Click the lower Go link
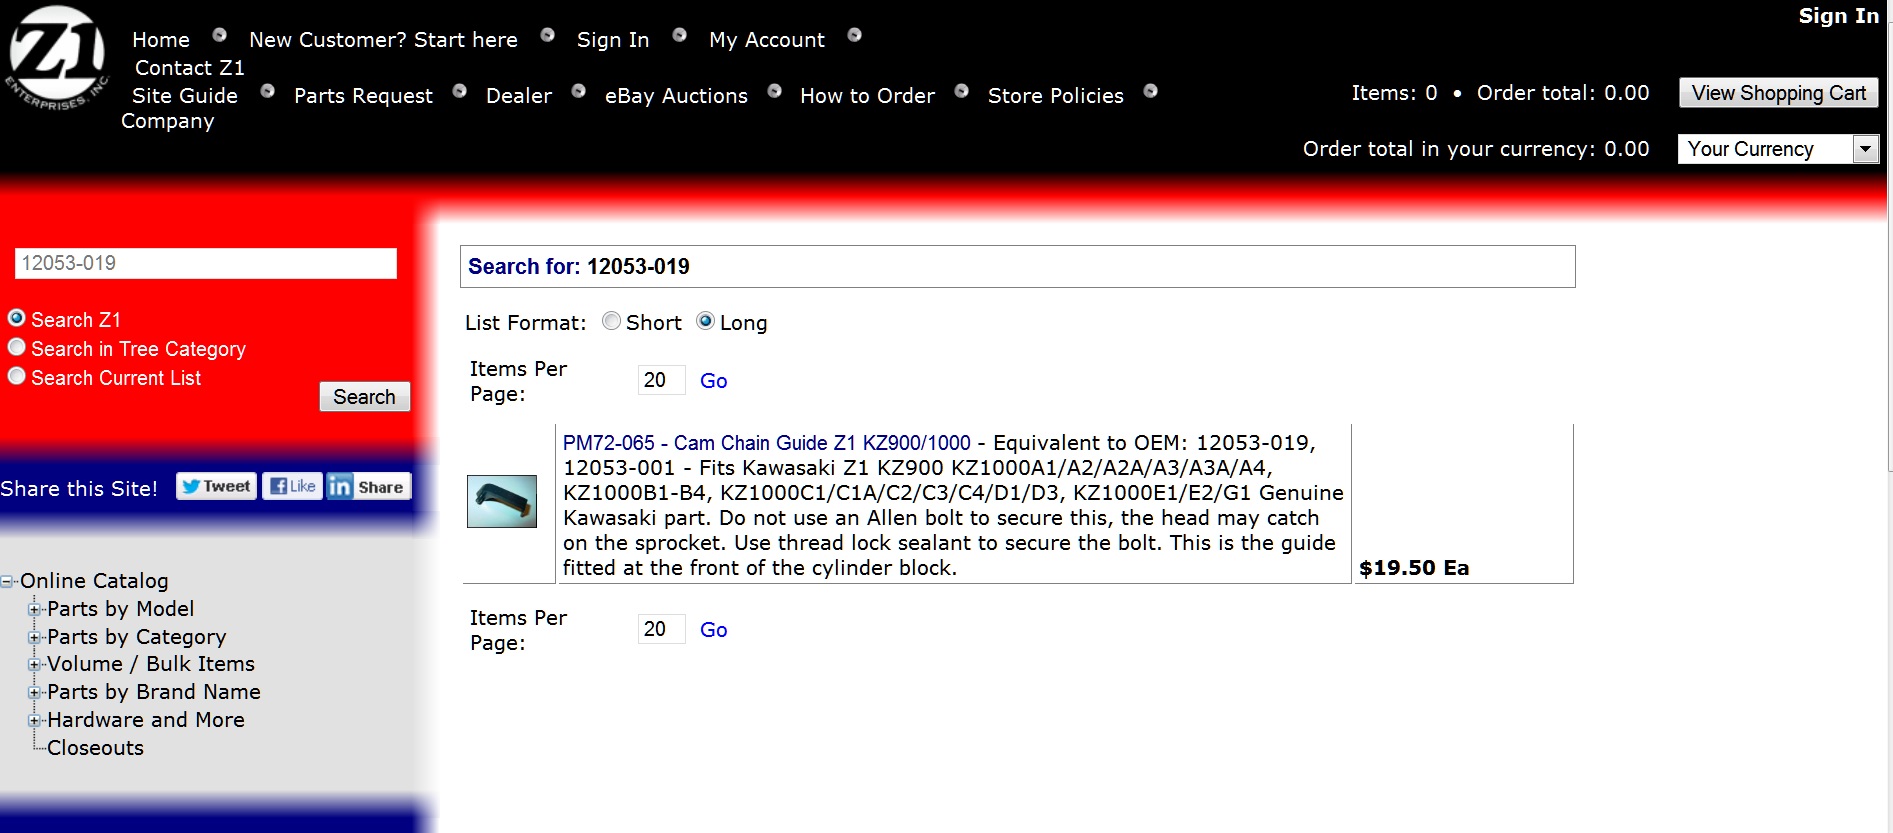The image size is (1893, 833). 713,630
